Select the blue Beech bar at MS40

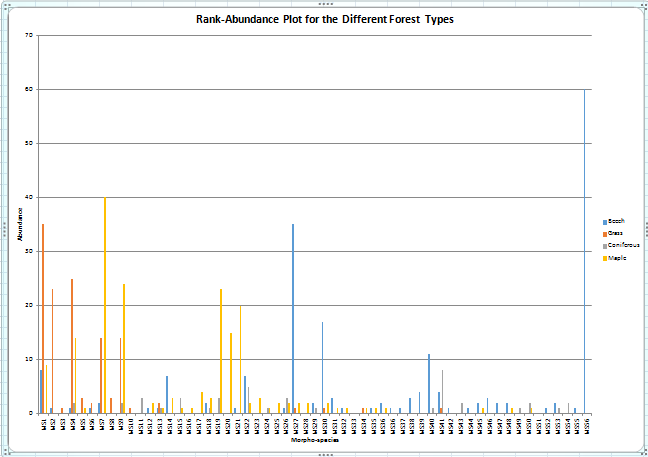click(429, 383)
